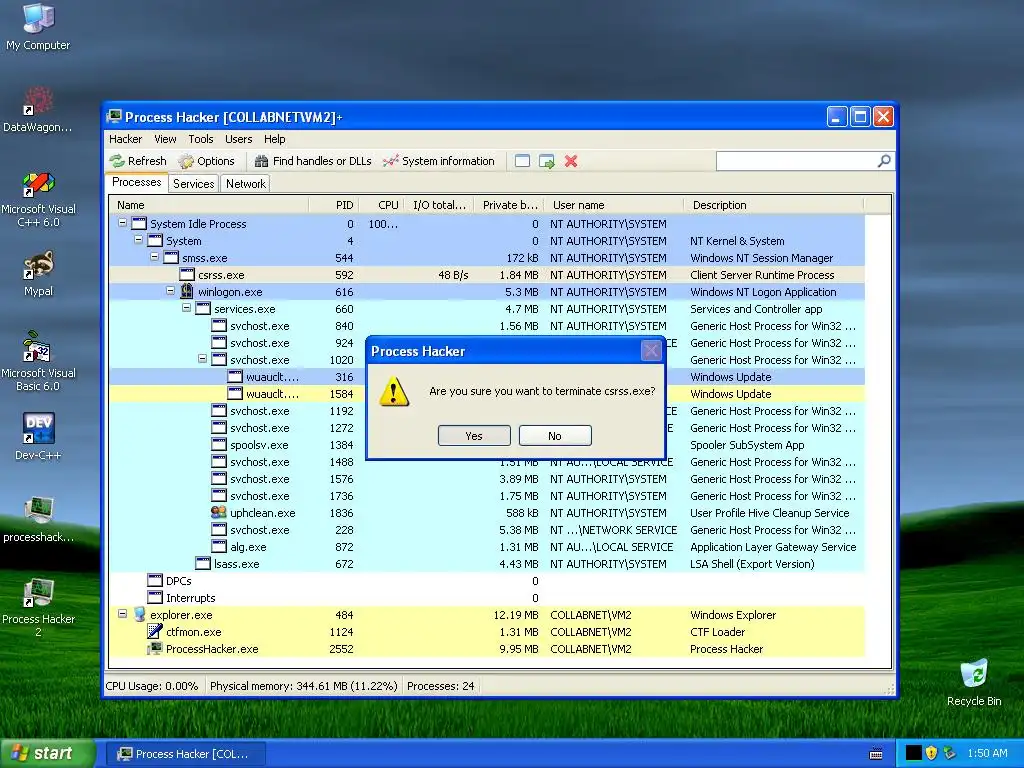Click Find handles or DLLs
Screen dimensions: 1024x768
[313, 161]
